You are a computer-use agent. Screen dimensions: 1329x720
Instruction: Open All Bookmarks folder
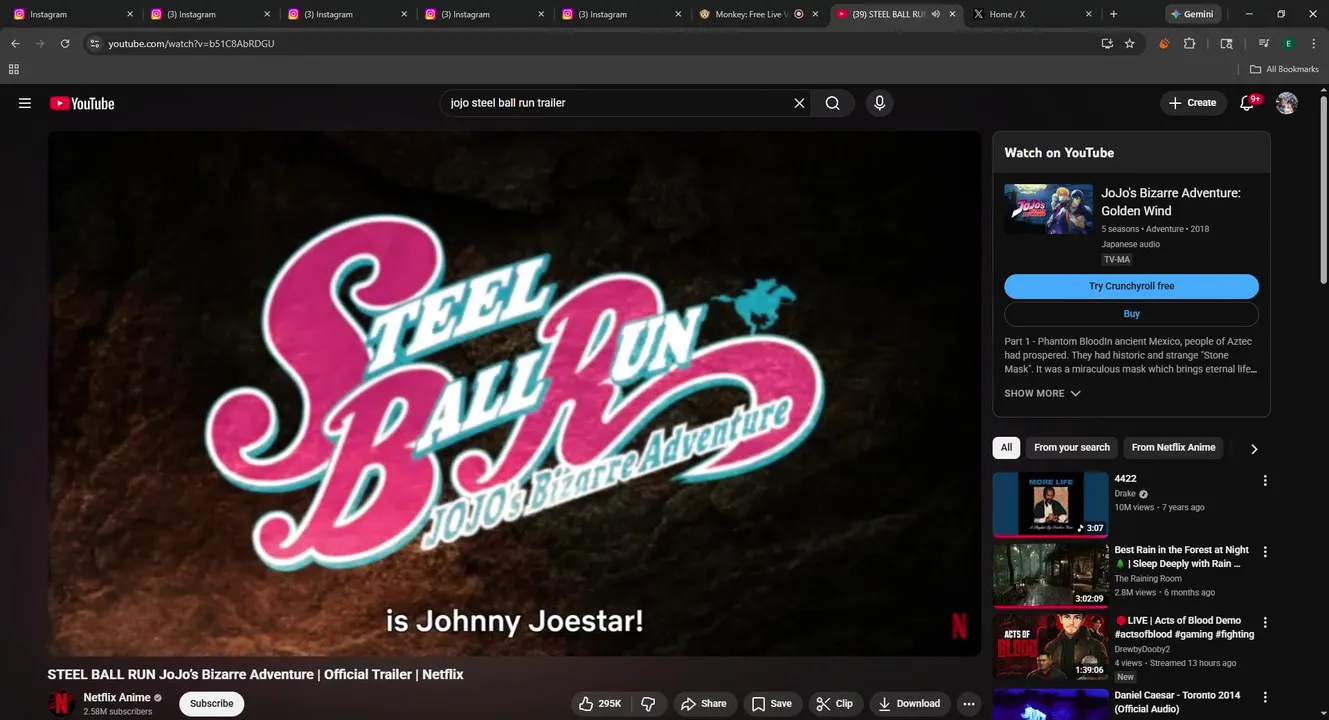coord(1285,69)
